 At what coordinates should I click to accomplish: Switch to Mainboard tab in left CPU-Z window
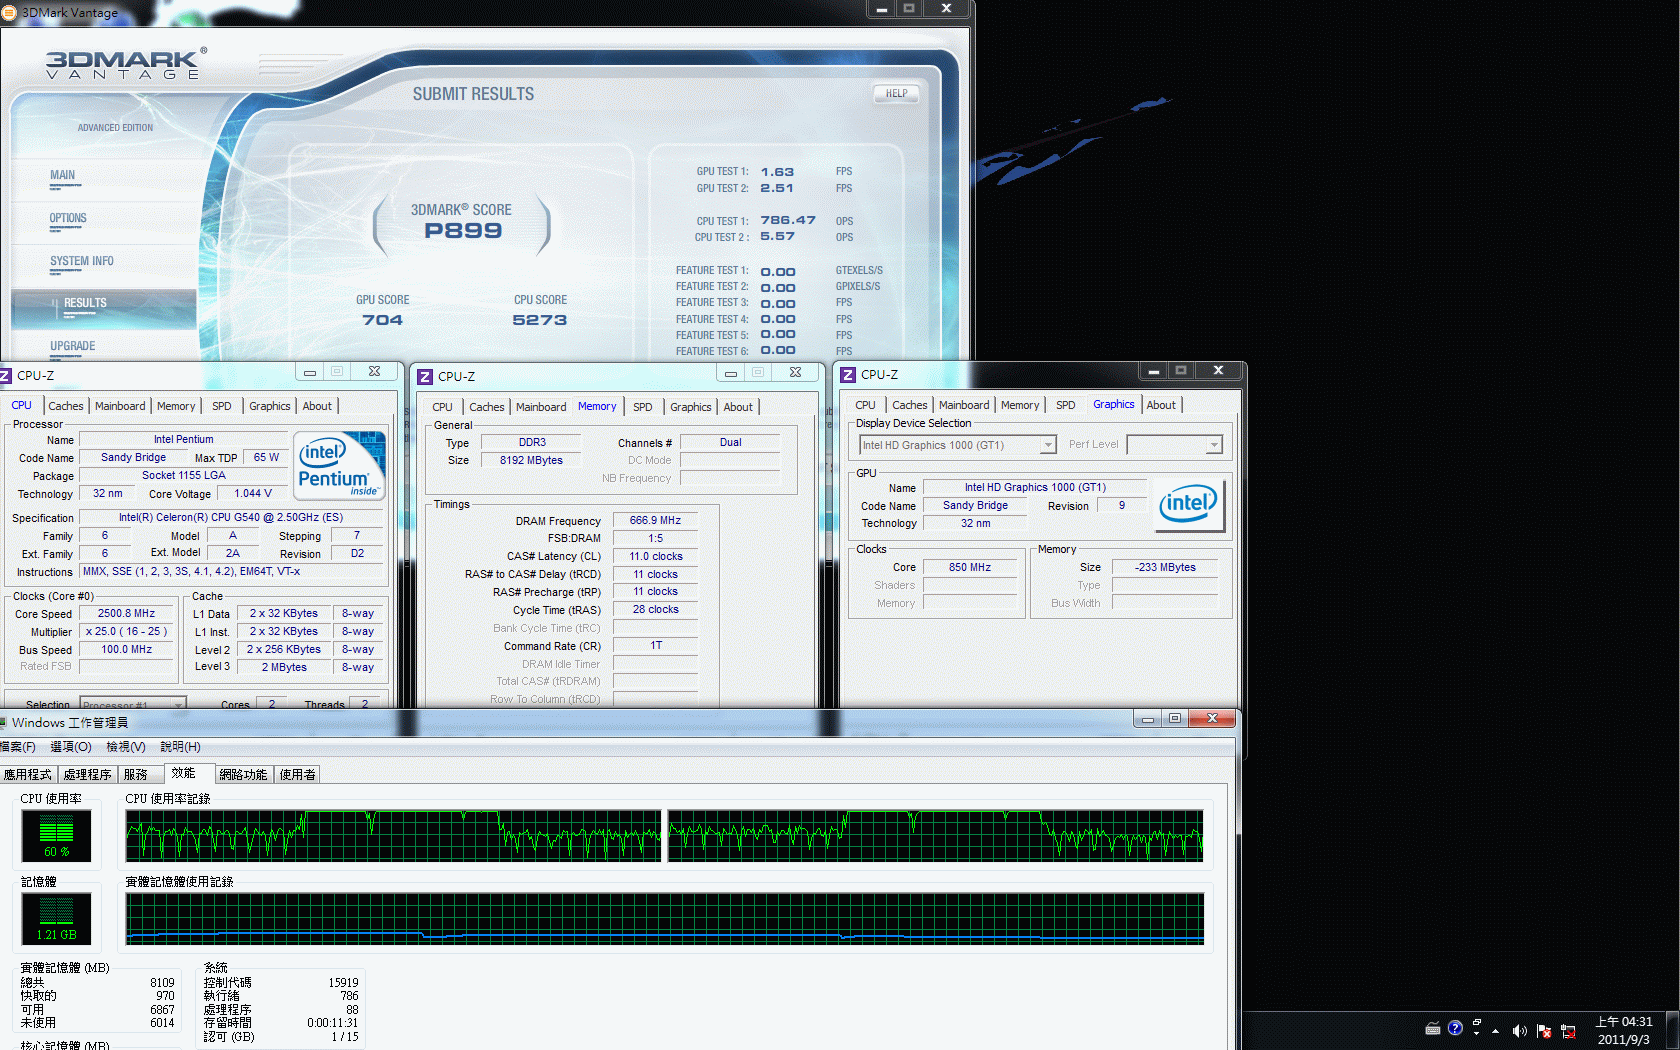[120, 406]
